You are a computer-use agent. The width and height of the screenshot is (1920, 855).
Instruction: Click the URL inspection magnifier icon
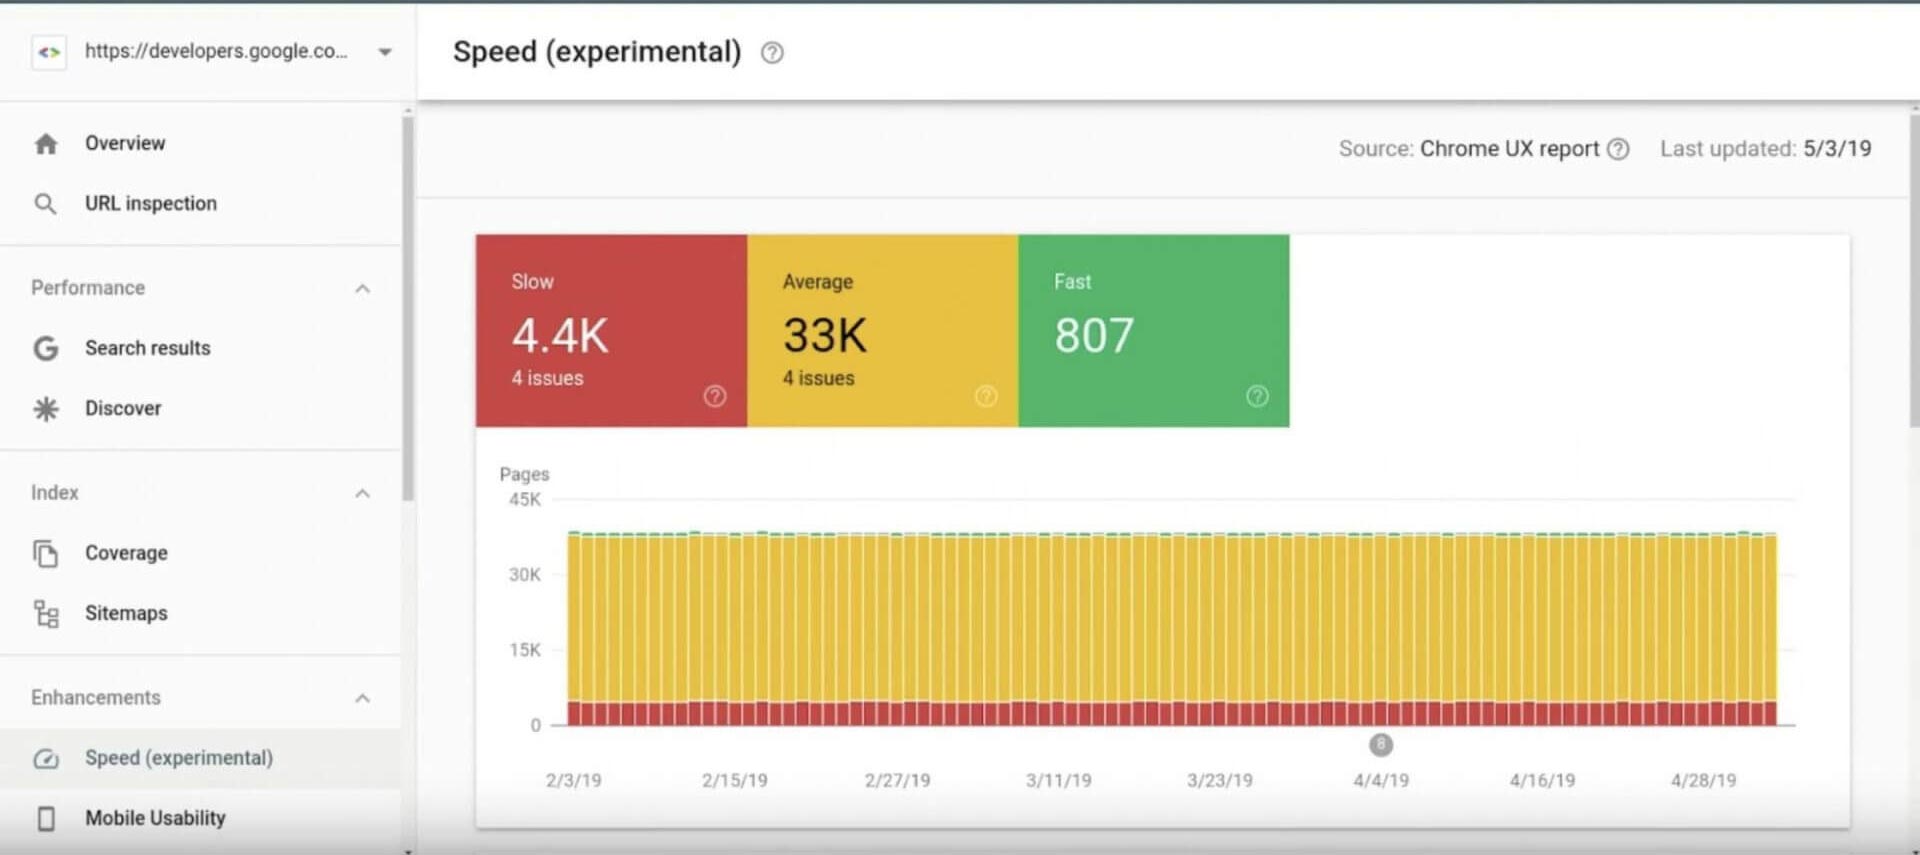tap(45, 204)
